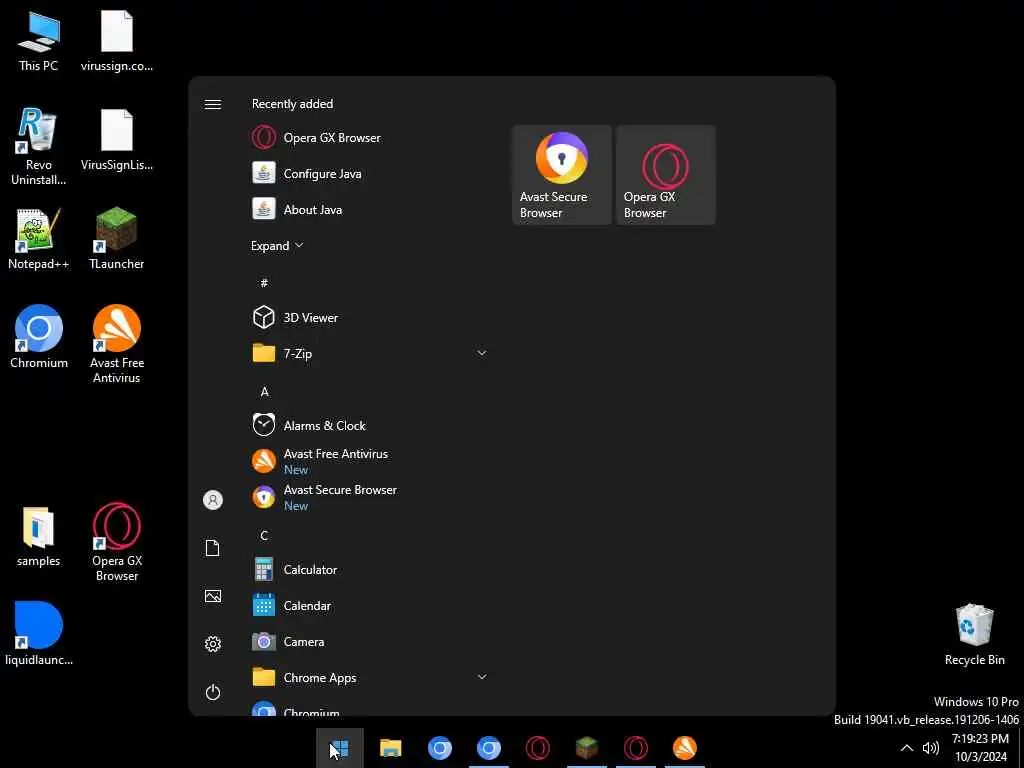
Task: Open File Explorer from taskbar
Action: pos(391,748)
